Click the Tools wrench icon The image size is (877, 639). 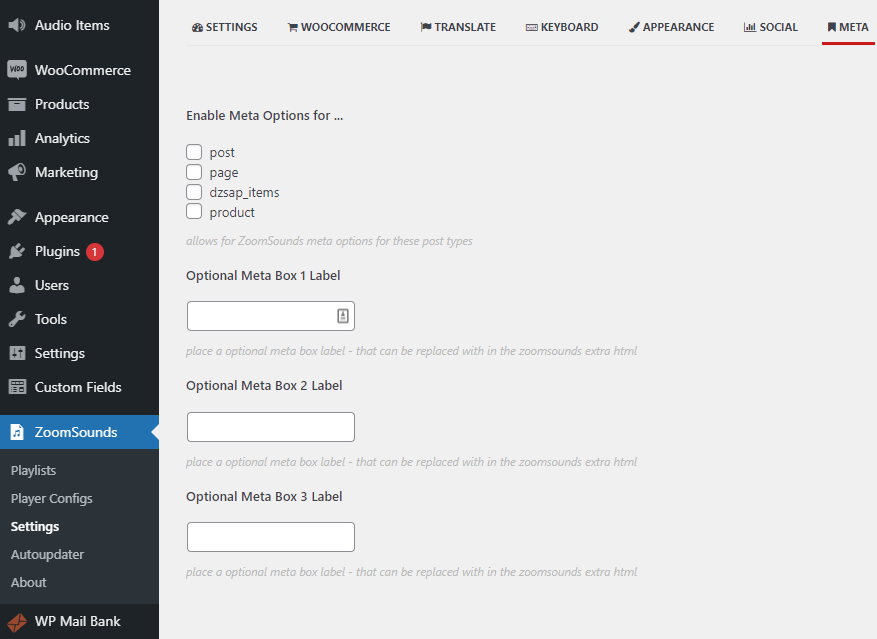point(17,319)
